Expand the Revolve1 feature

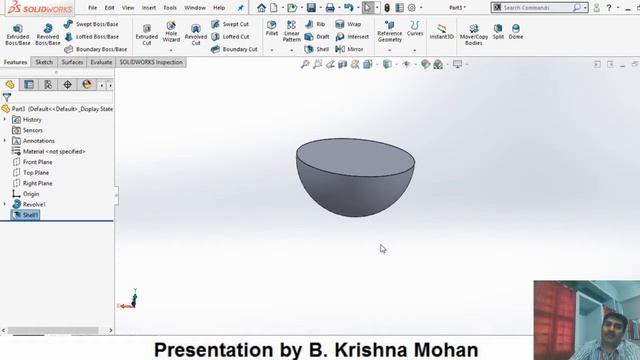(5, 204)
